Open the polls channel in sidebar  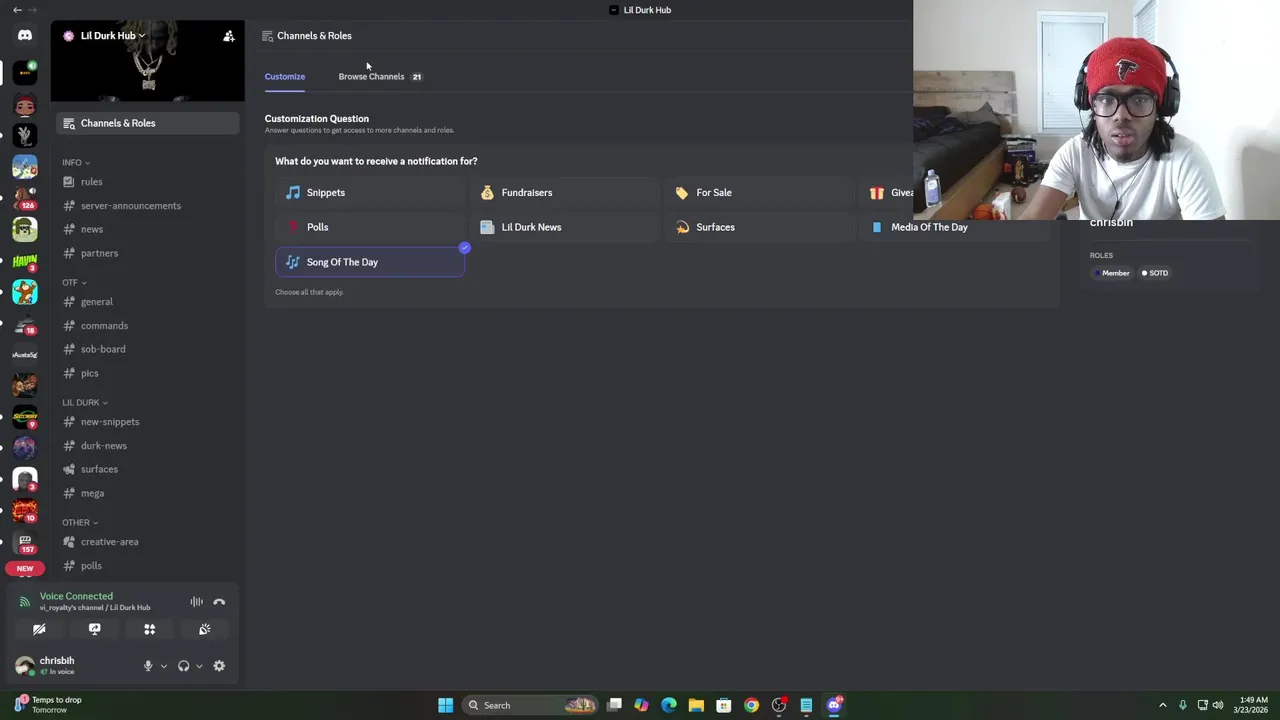click(x=148, y=566)
